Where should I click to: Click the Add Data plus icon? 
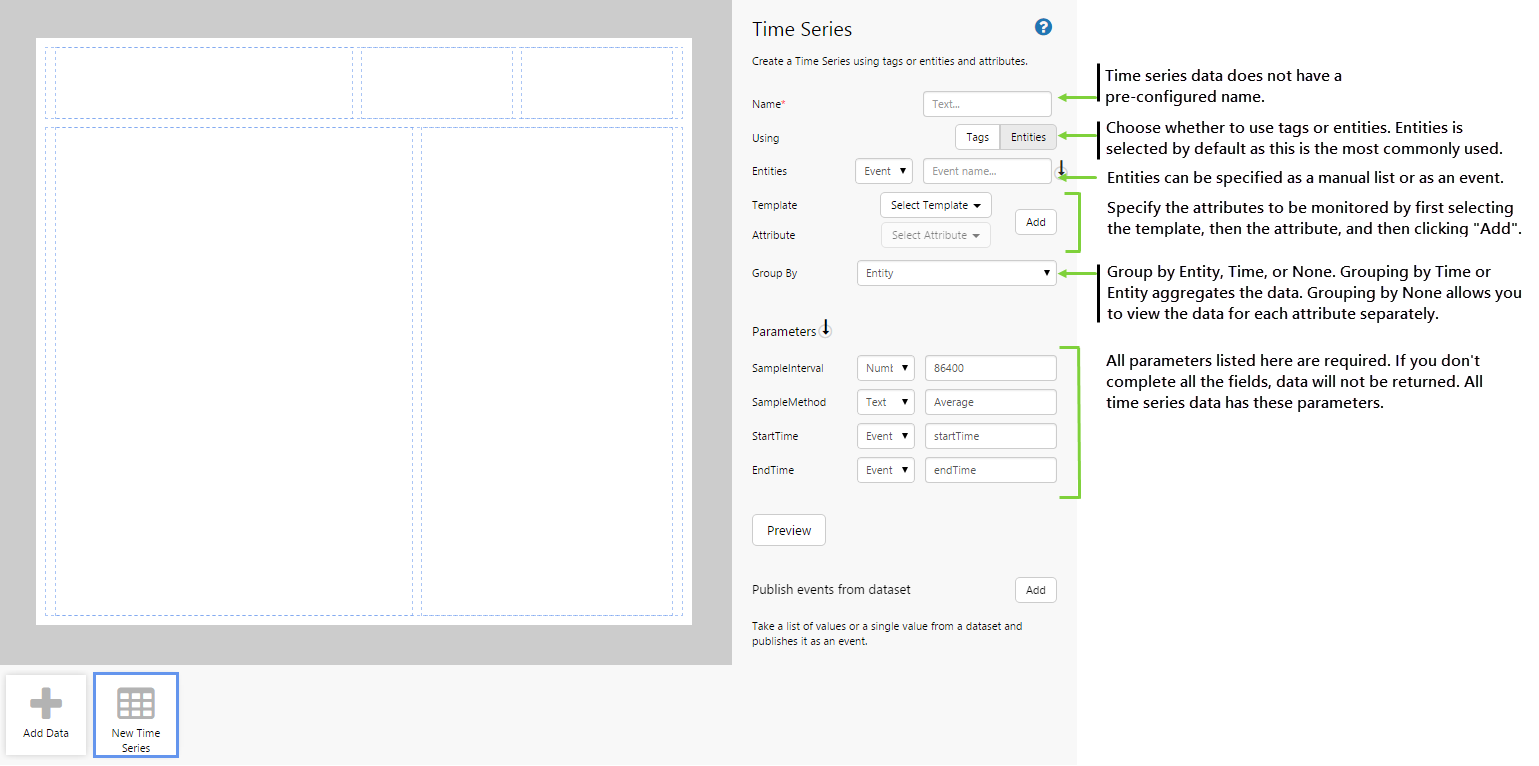46,703
